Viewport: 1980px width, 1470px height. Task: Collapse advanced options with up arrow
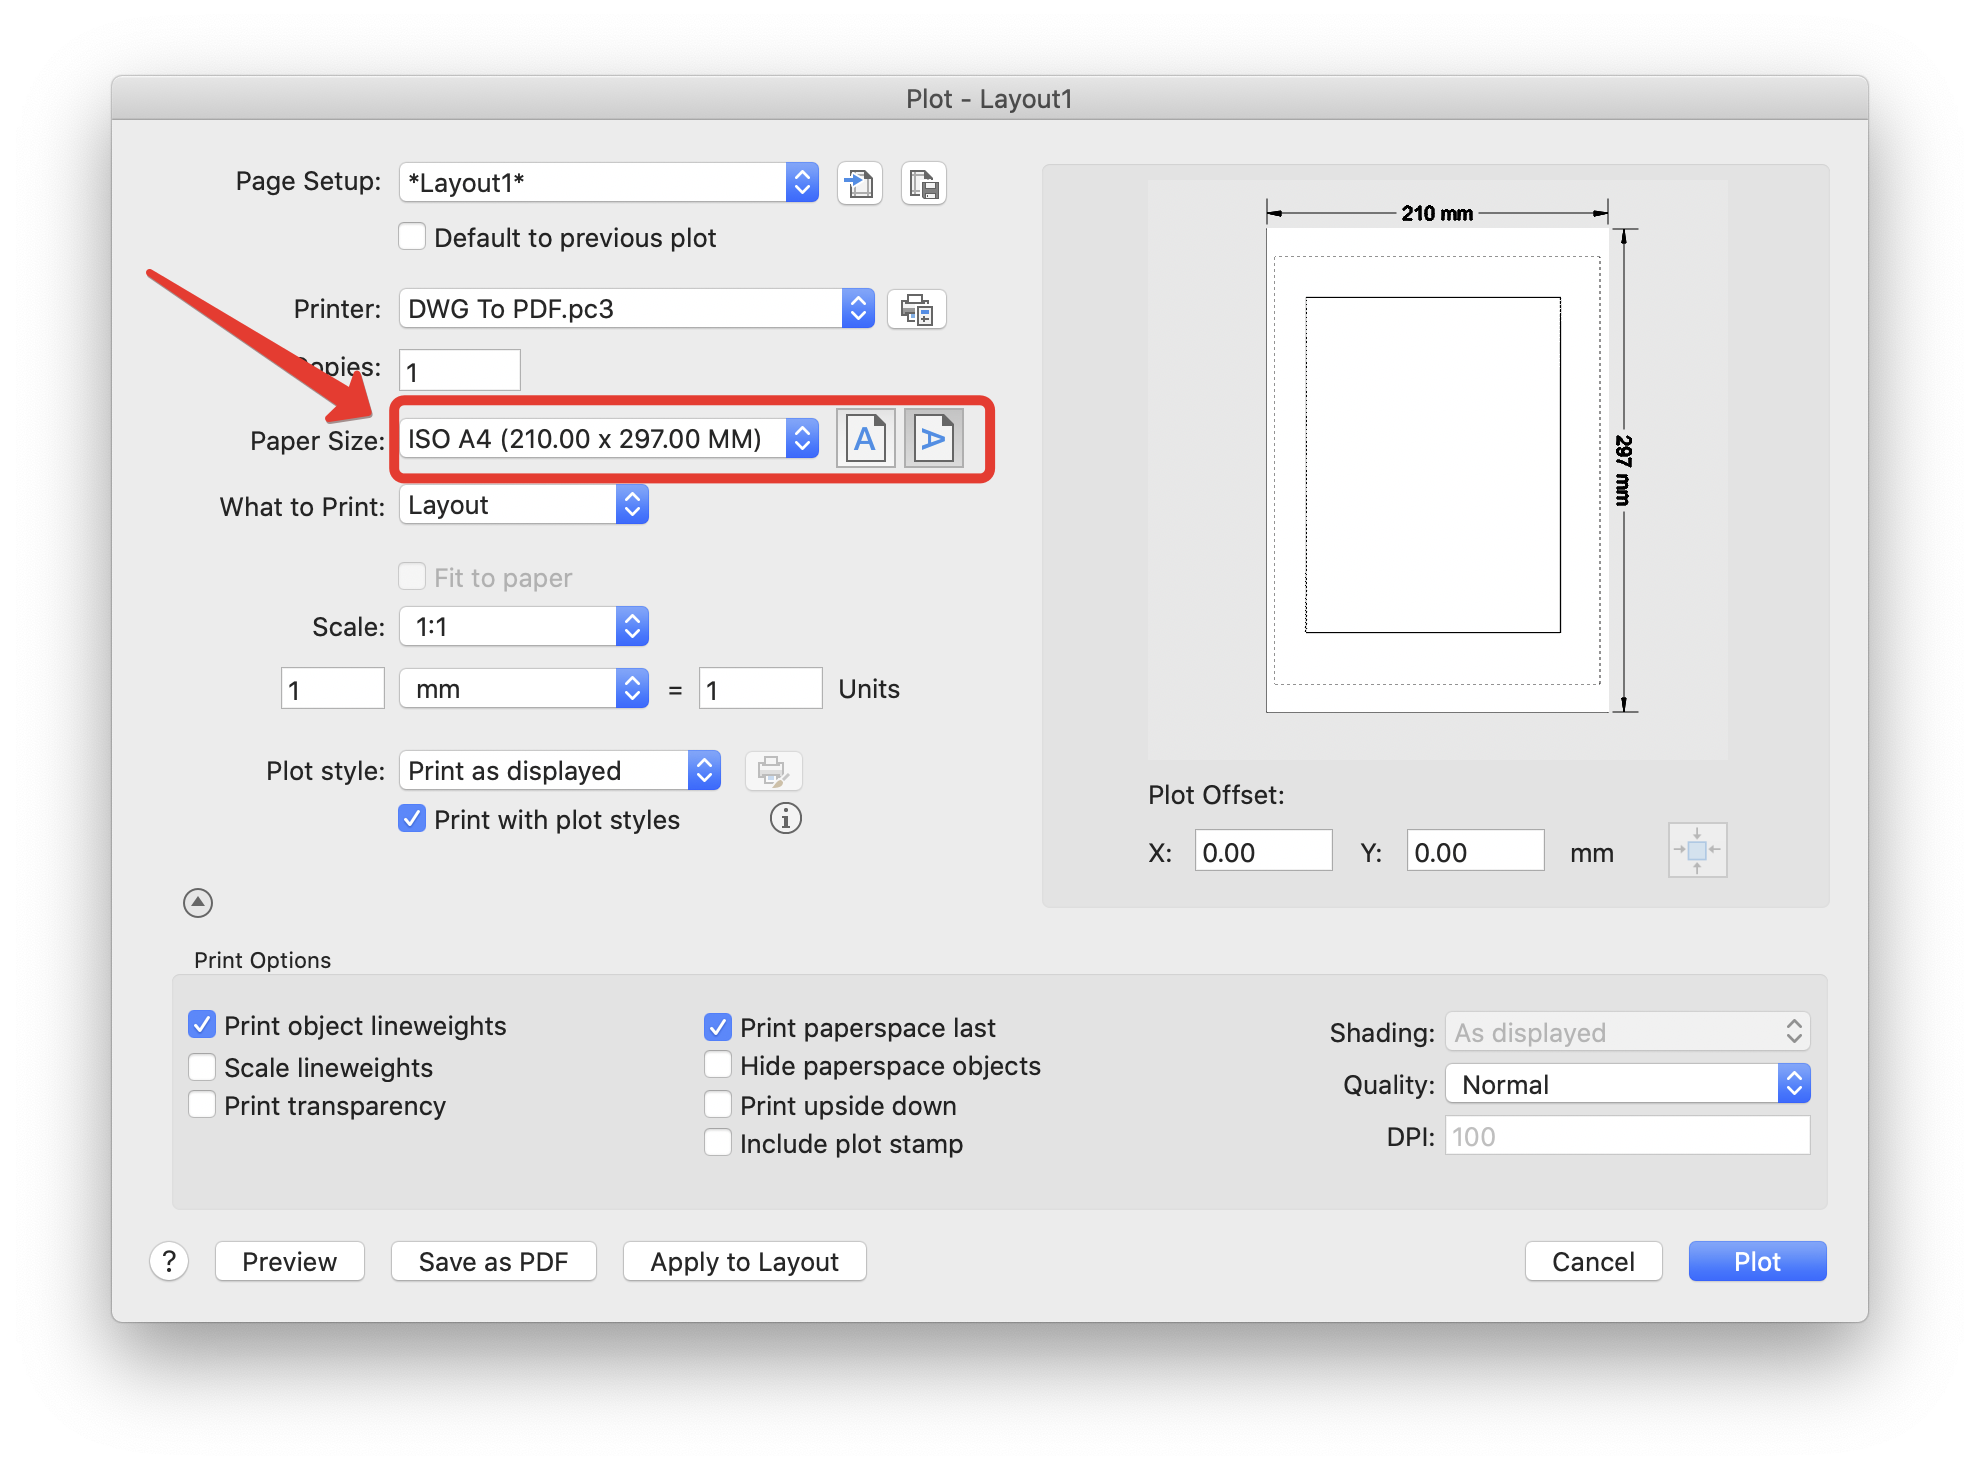pyautogui.click(x=198, y=903)
